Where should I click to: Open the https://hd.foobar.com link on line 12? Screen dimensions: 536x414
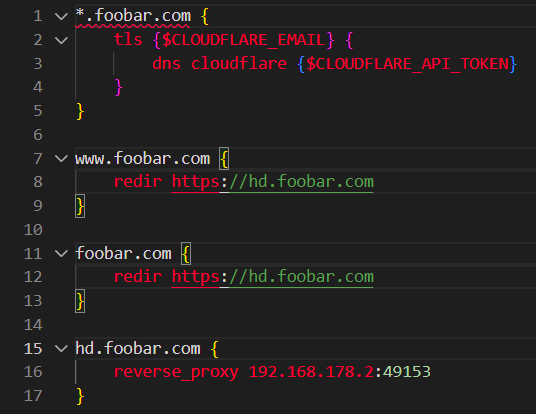coord(272,277)
